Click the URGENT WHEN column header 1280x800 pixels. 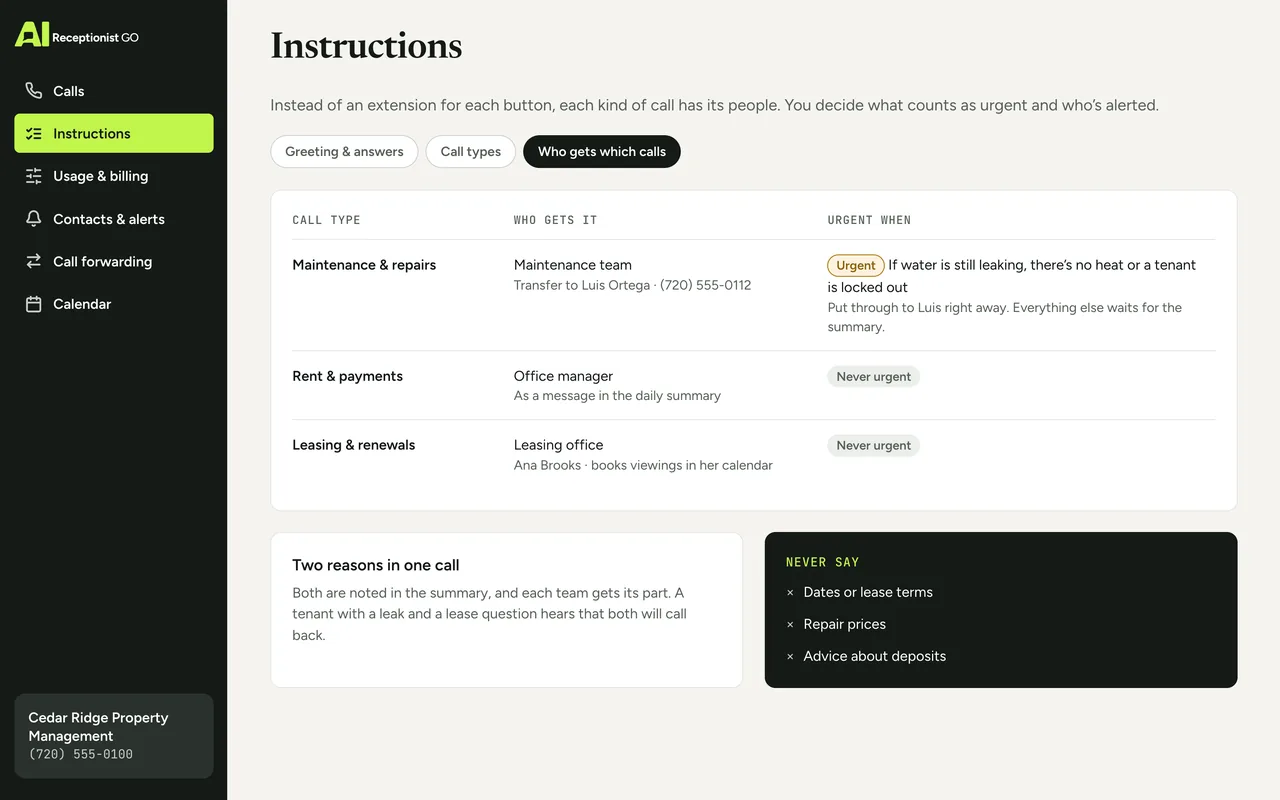[x=869, y=220]
